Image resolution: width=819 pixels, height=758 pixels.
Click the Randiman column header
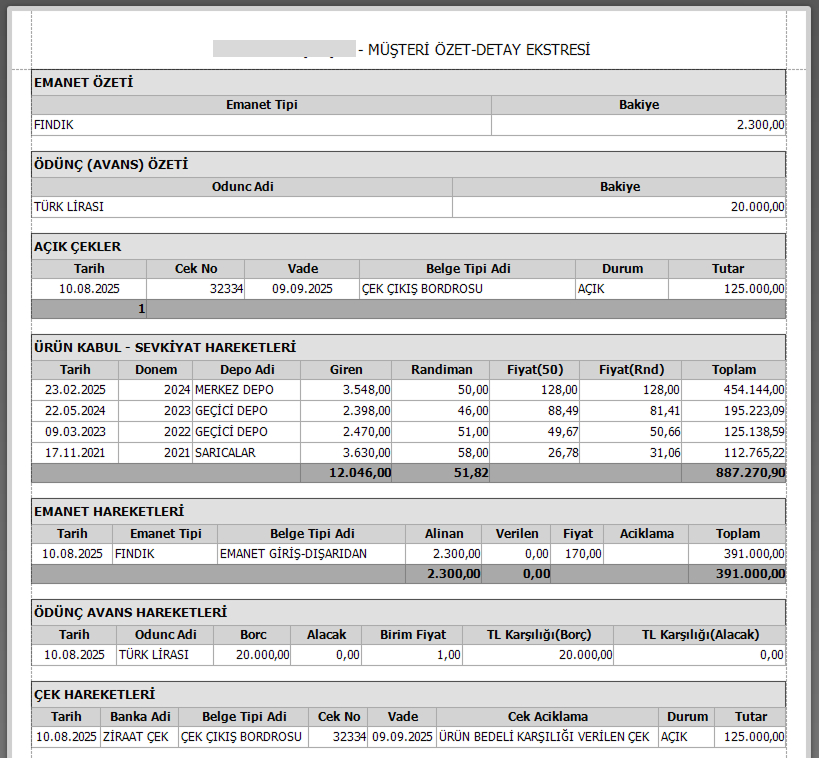(441, 369)
